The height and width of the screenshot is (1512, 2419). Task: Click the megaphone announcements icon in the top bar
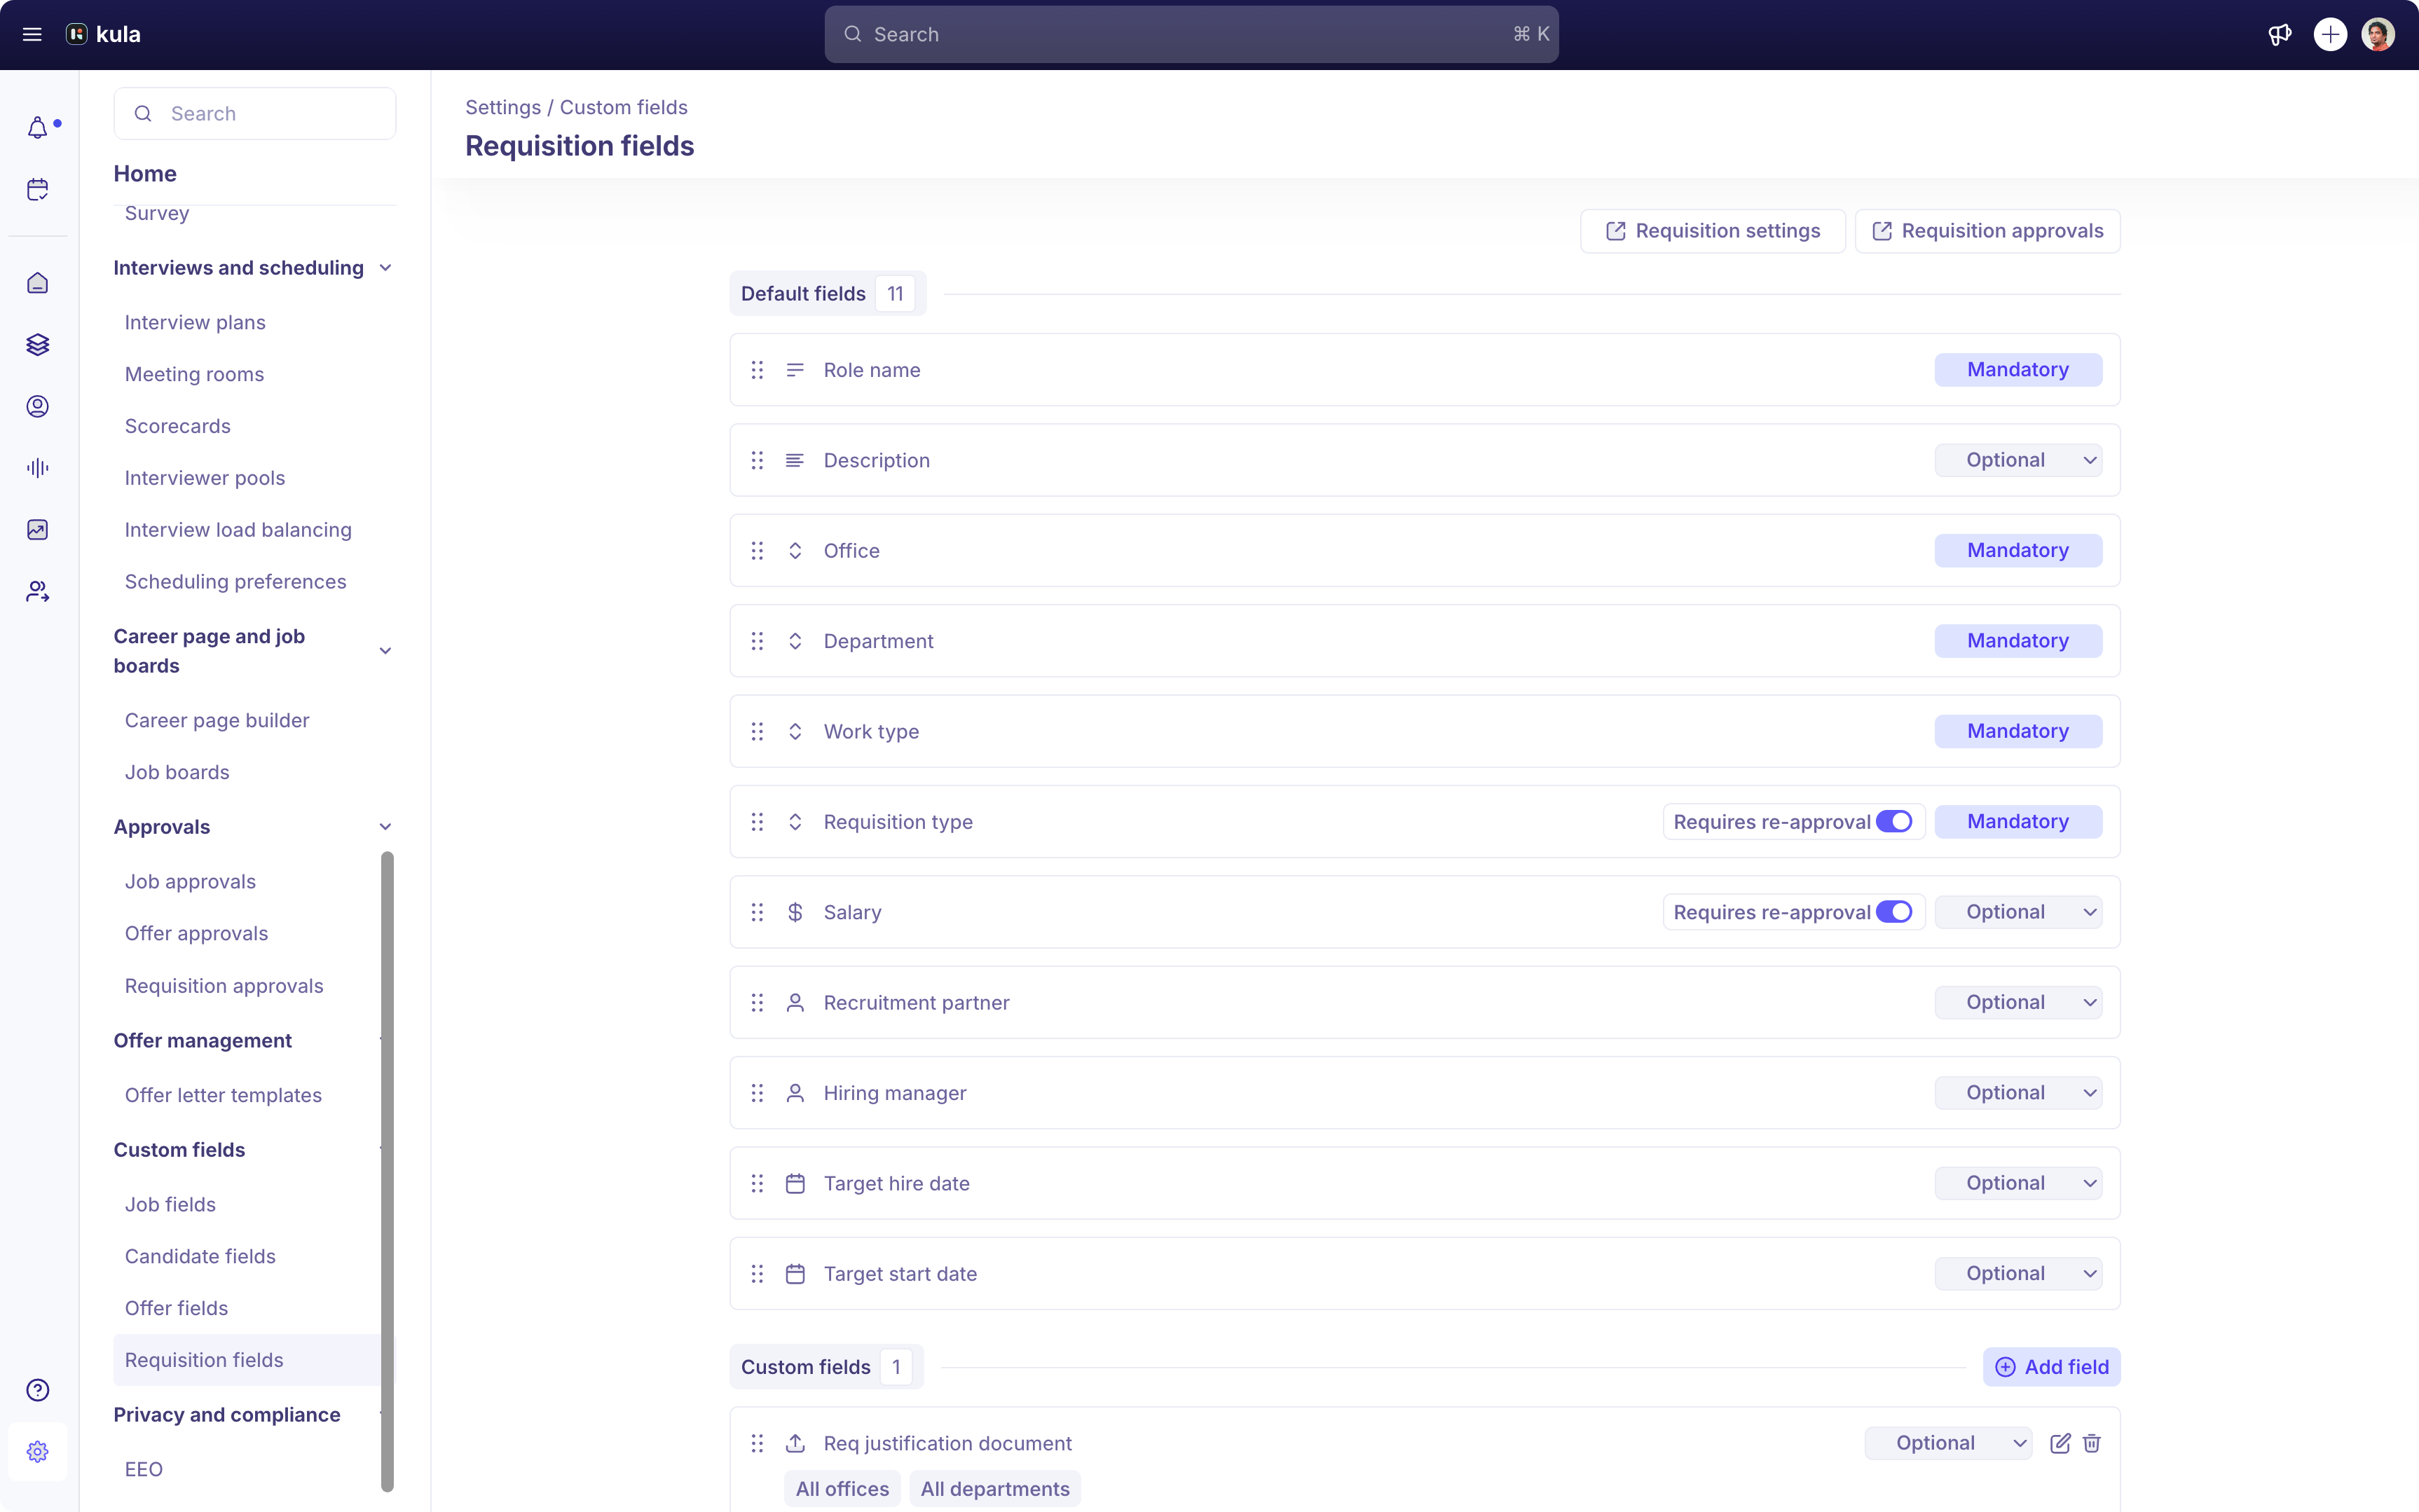tap(2280, 33)
